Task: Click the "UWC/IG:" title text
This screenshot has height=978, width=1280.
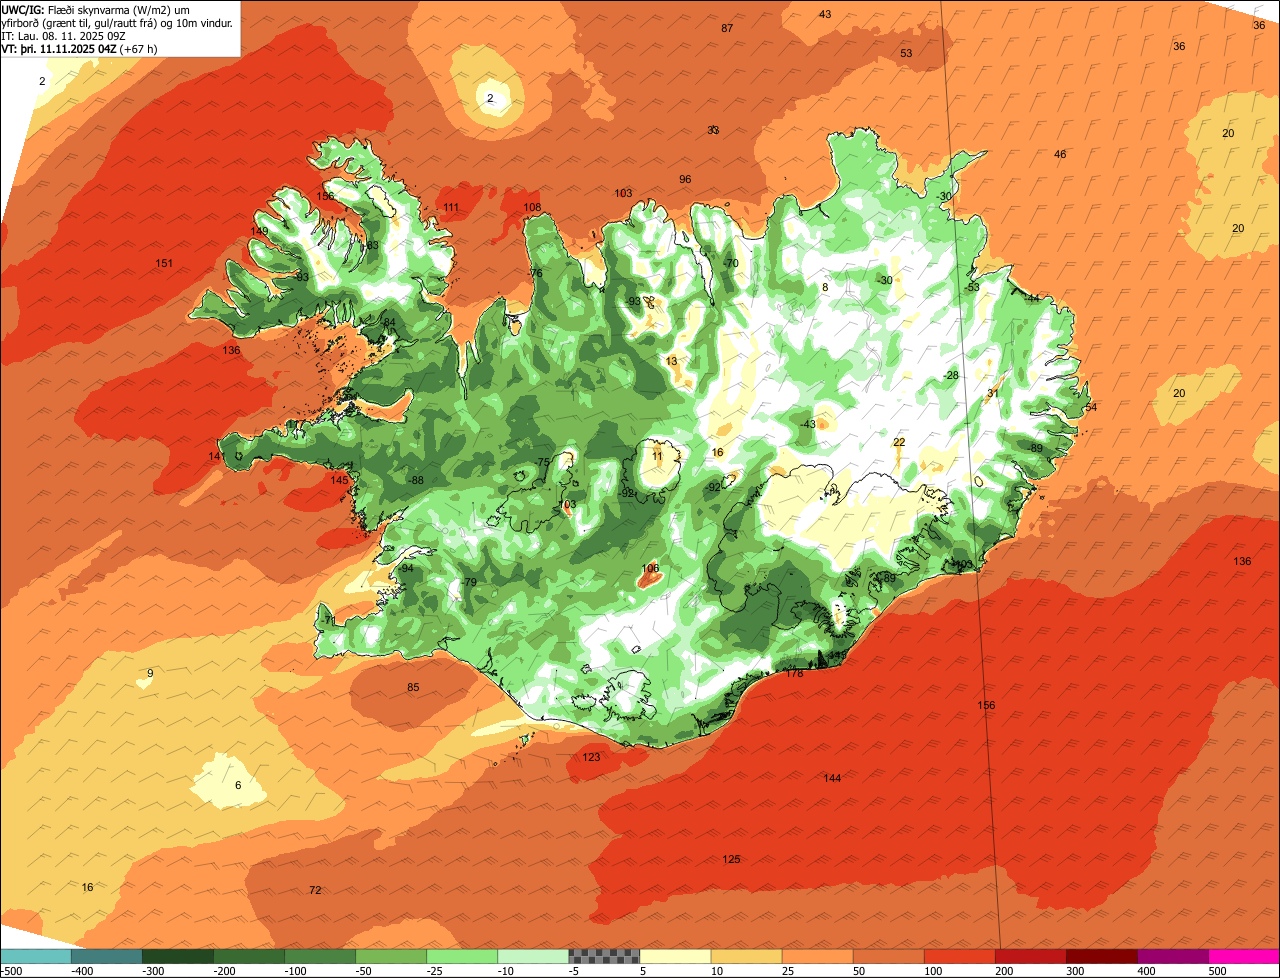Action: [x=23, y=9]
